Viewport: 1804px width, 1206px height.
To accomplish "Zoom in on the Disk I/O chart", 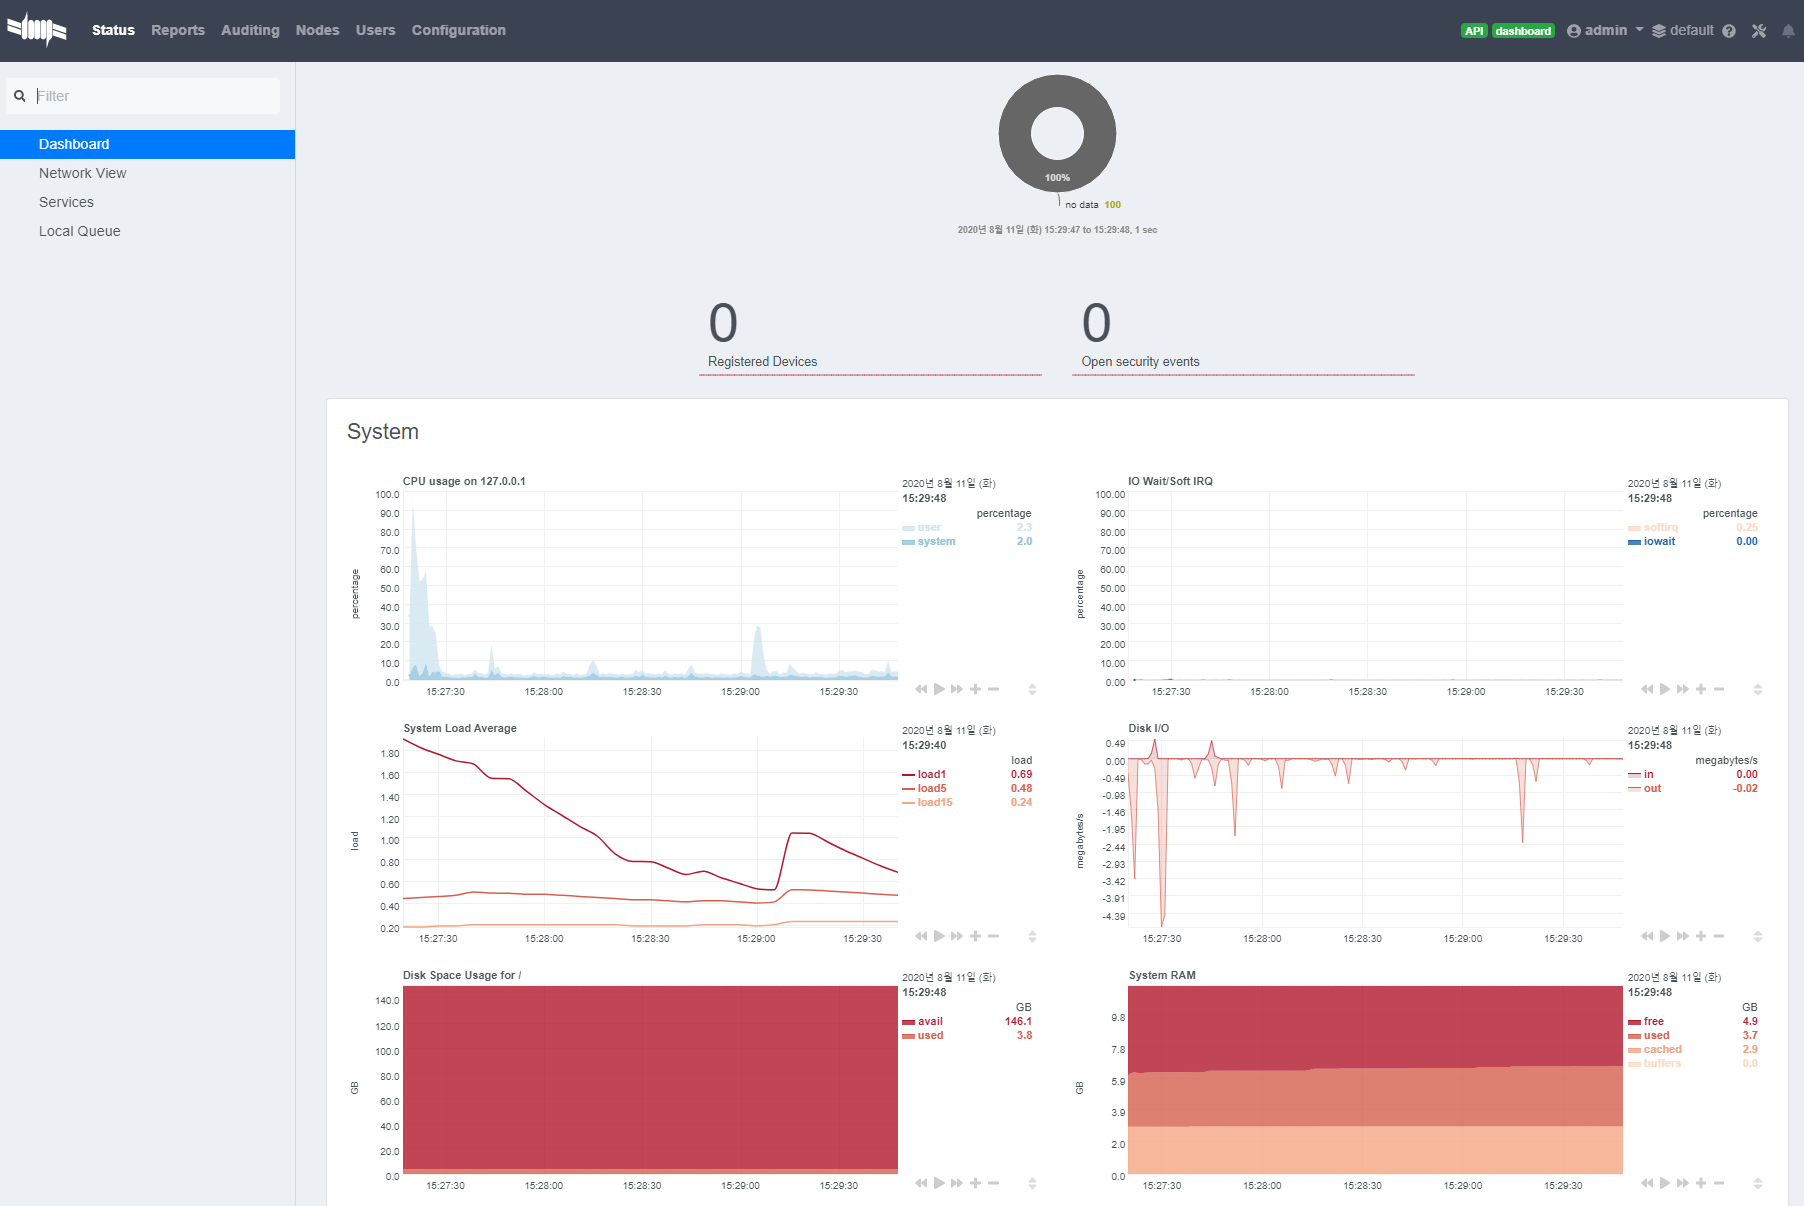I will (1701, 936).
